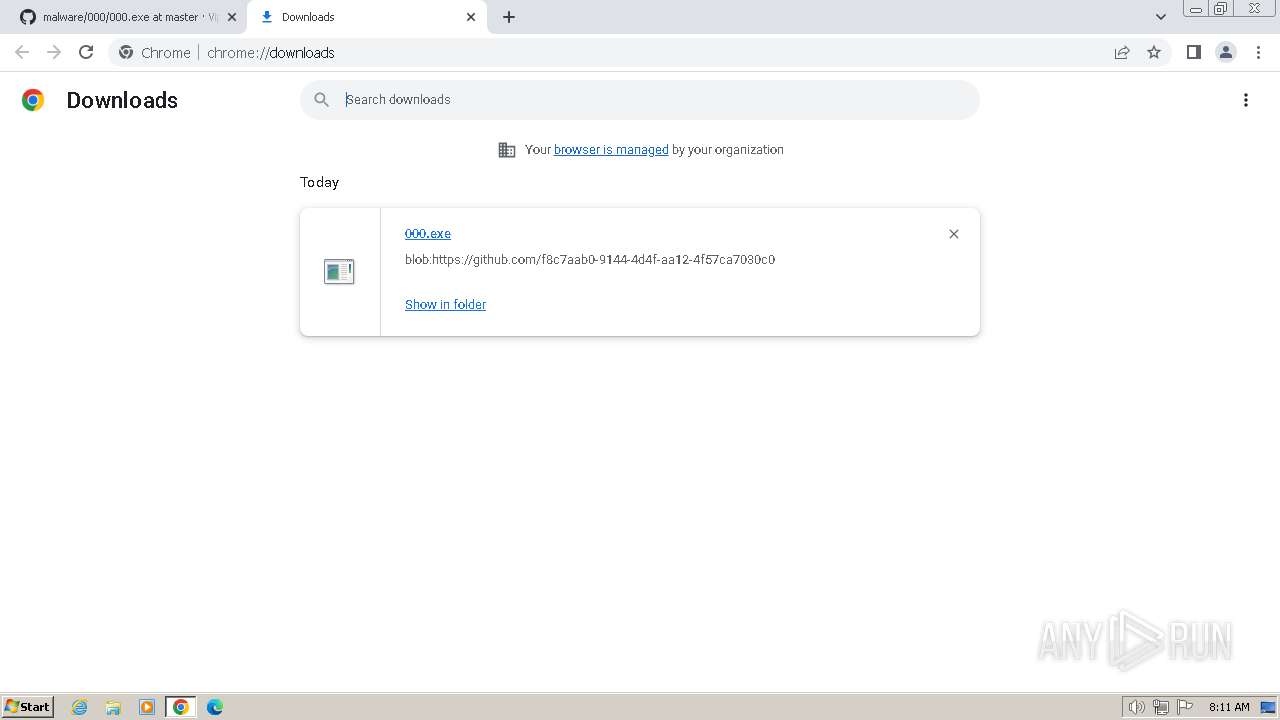
Task: Select the Chrome taskbar button
Action: click(181, 707)
